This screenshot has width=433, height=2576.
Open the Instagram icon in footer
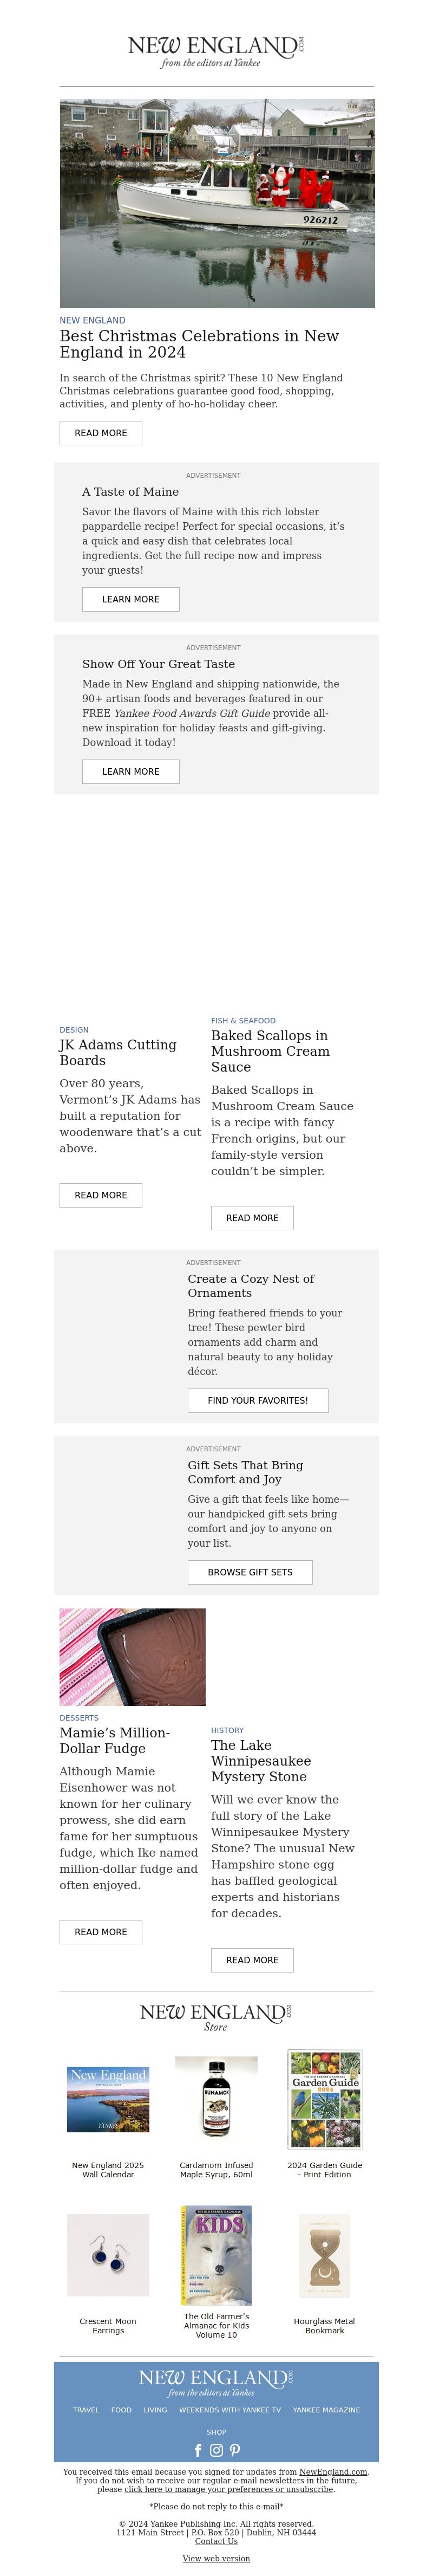pyautogui.click(x=216, y=2450)
